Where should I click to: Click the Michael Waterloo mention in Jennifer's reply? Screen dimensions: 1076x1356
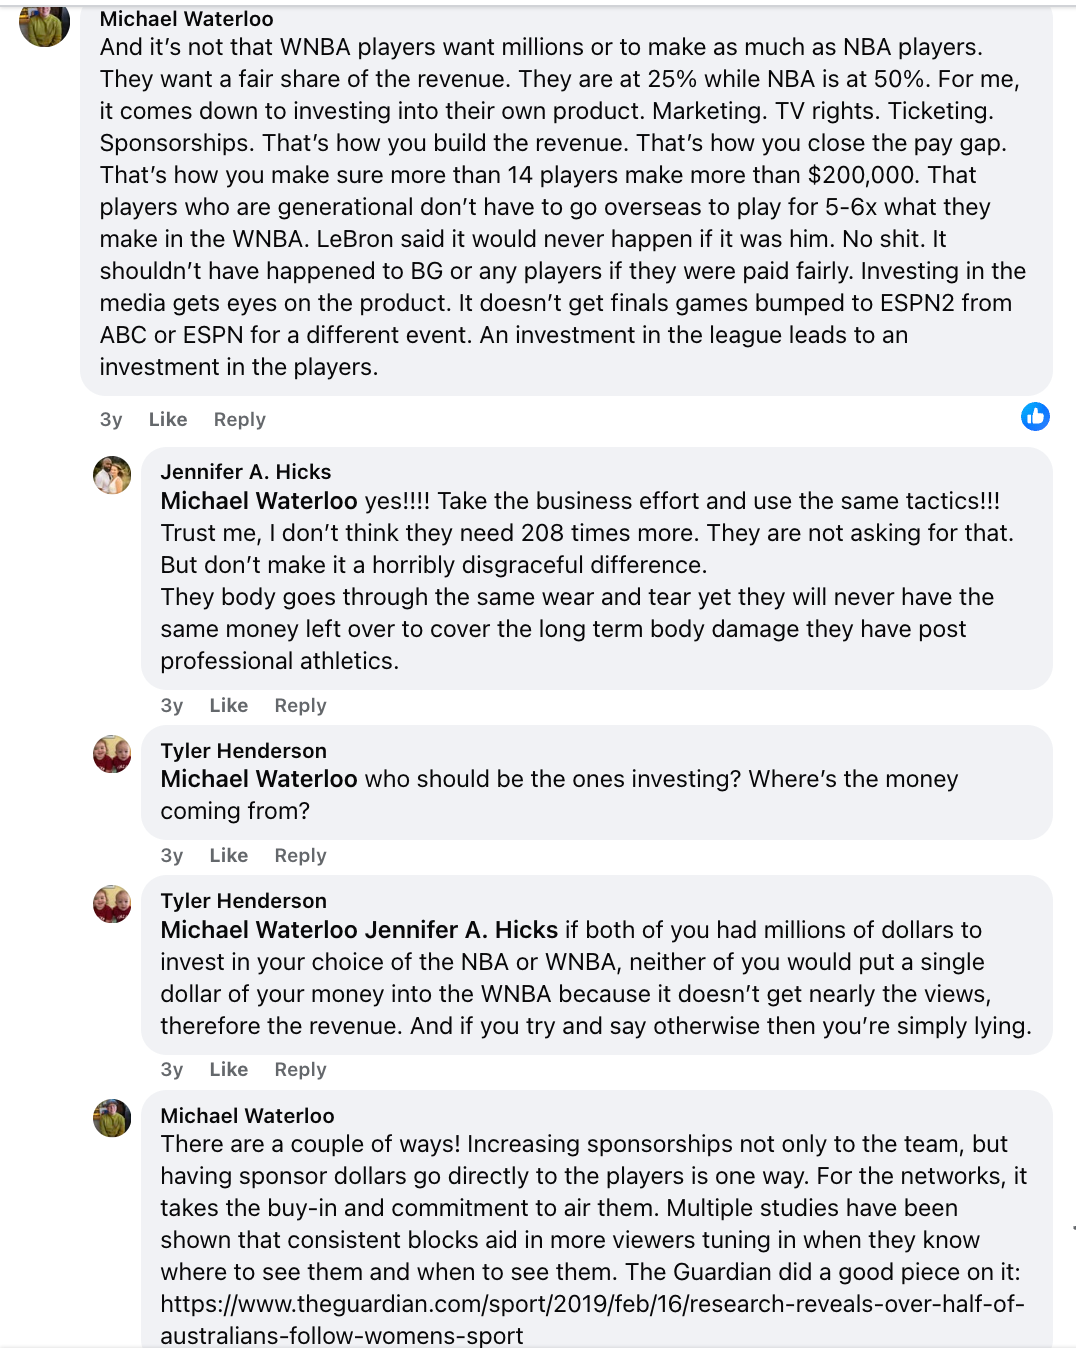259,501
